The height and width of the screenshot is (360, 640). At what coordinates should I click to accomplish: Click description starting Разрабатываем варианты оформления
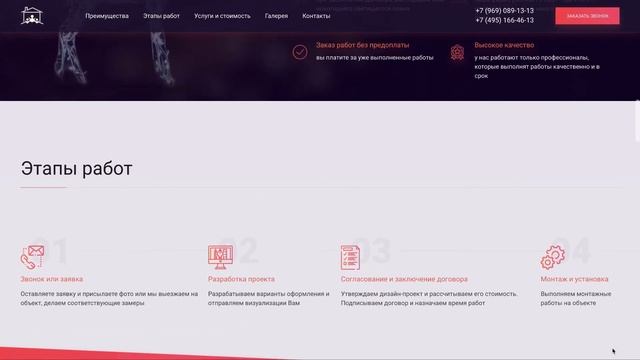pyautogui.click(x=269, y=298)
